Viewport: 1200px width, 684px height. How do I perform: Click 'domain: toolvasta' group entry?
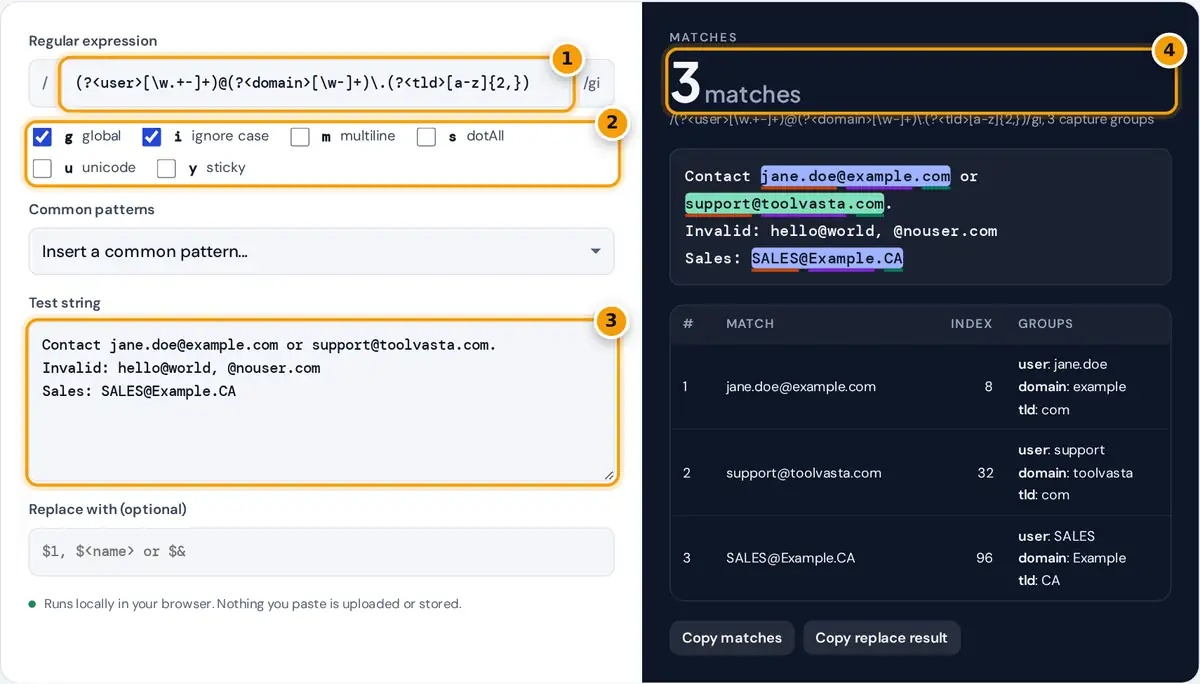(1075, 473)
